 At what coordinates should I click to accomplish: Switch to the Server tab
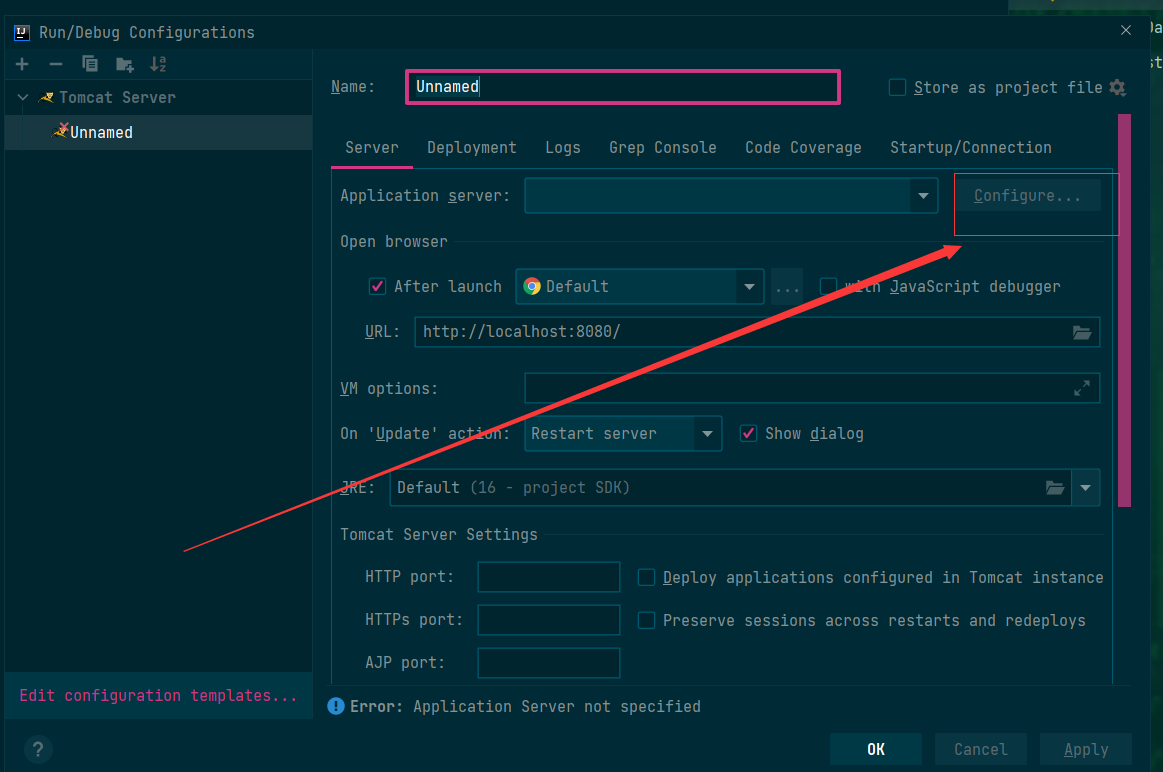click(372, 148)
